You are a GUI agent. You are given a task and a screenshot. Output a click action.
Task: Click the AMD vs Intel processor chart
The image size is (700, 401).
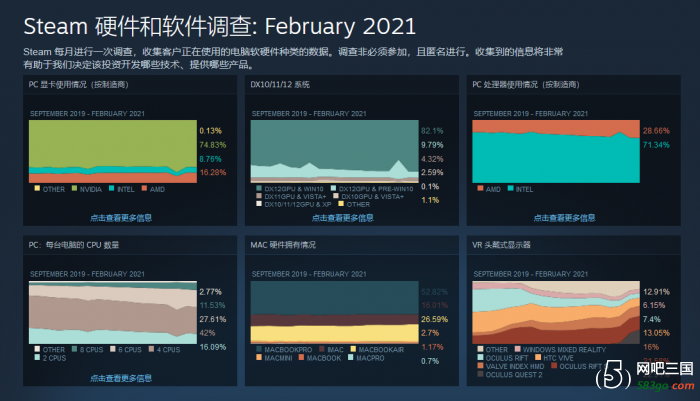tap(556, 151)
